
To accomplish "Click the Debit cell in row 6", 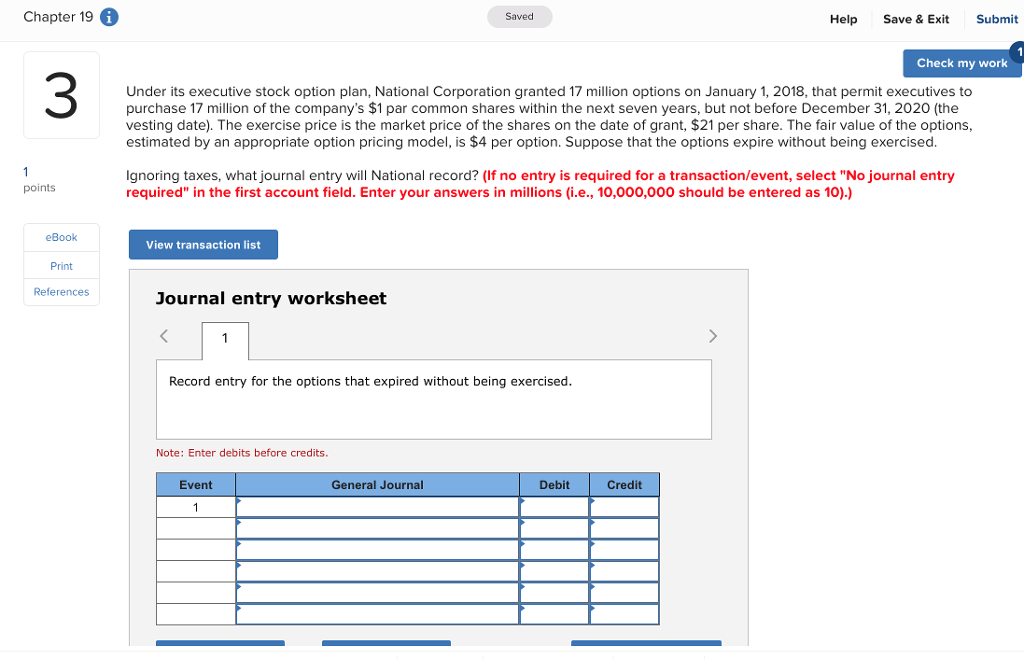I will point(554,615).
